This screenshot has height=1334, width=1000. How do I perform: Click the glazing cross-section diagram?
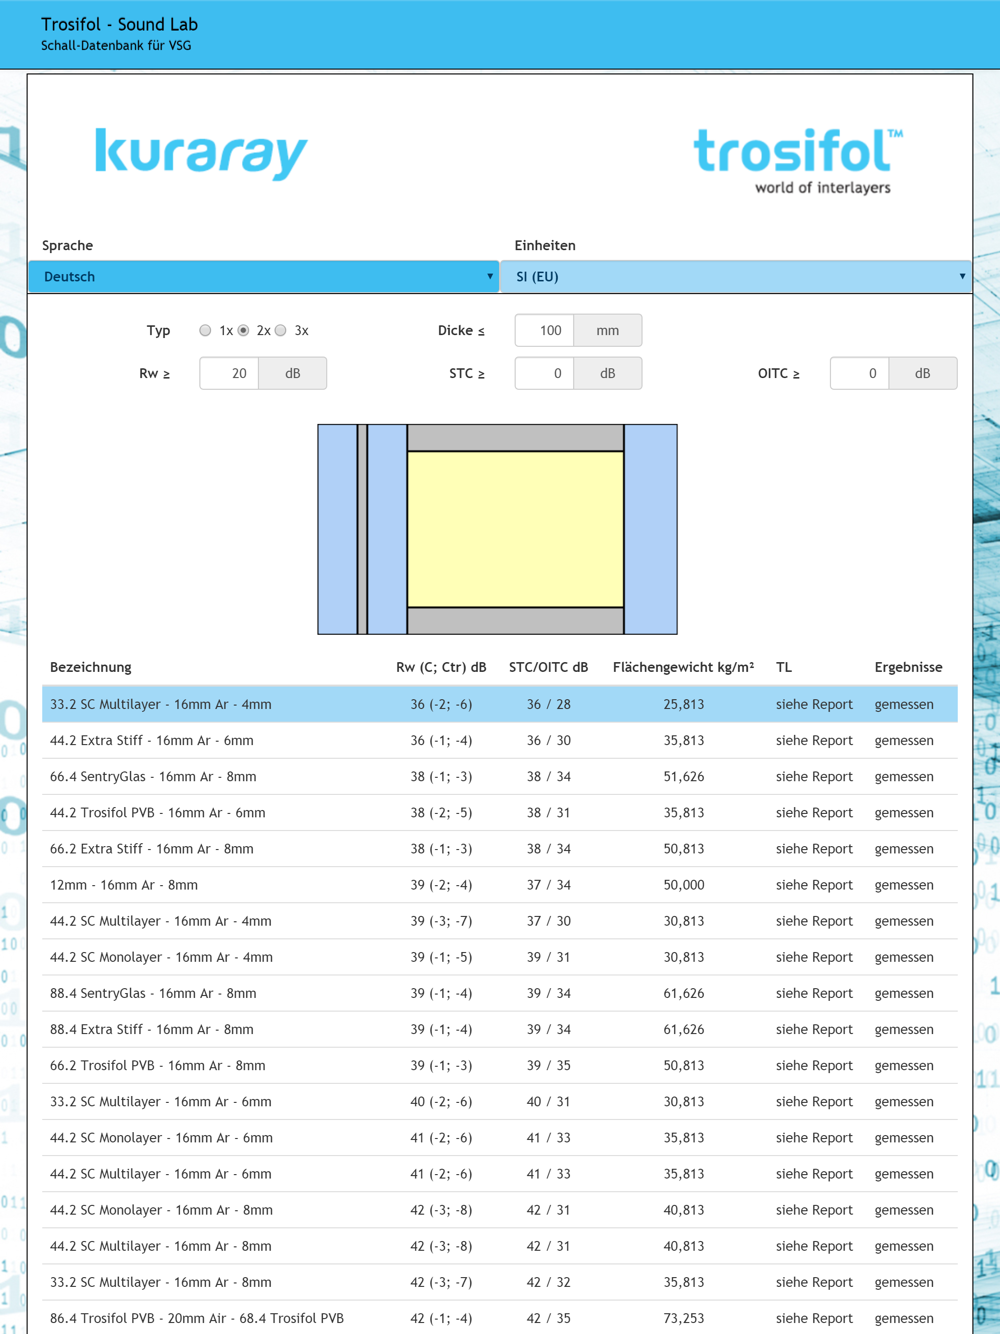[x=497, y=529]
